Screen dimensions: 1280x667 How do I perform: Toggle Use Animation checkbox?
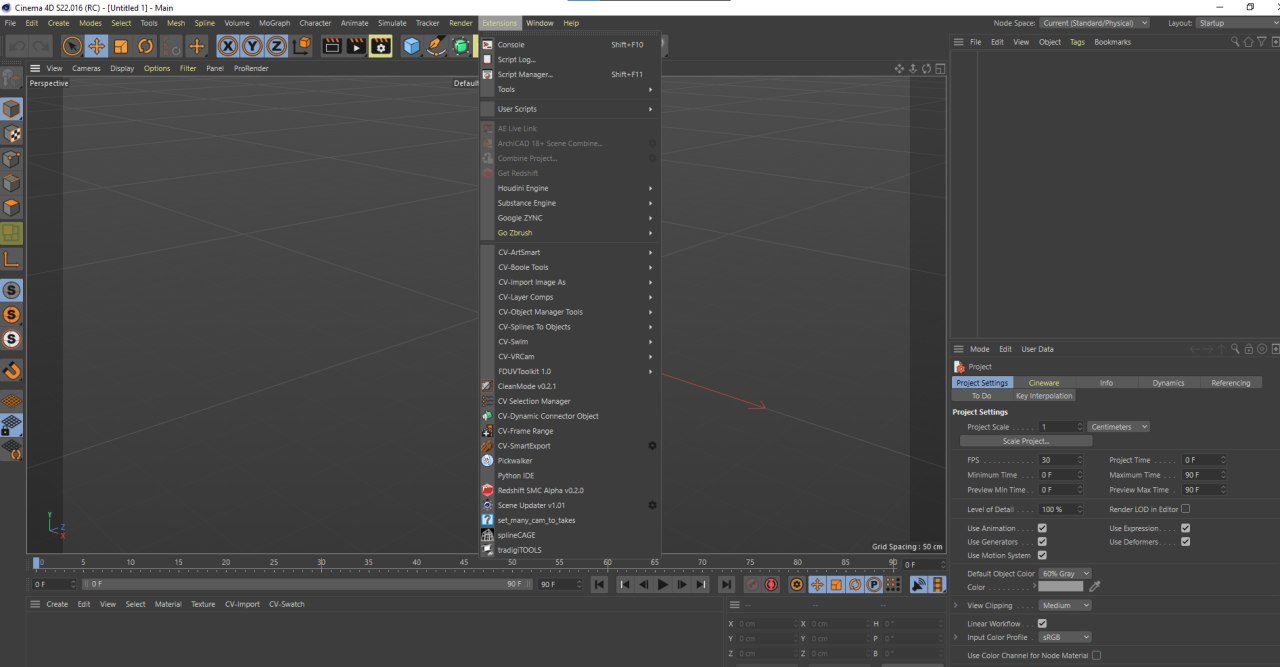coord(1042,528)
